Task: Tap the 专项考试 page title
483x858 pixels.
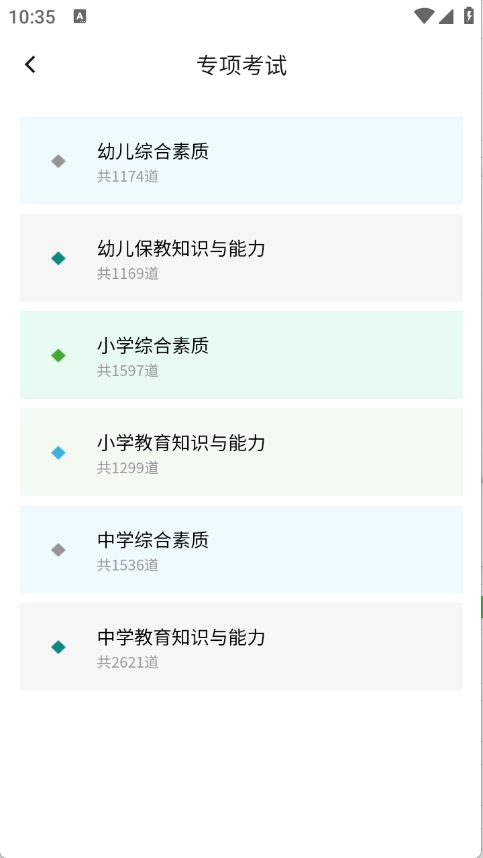Action: point(242,66)
